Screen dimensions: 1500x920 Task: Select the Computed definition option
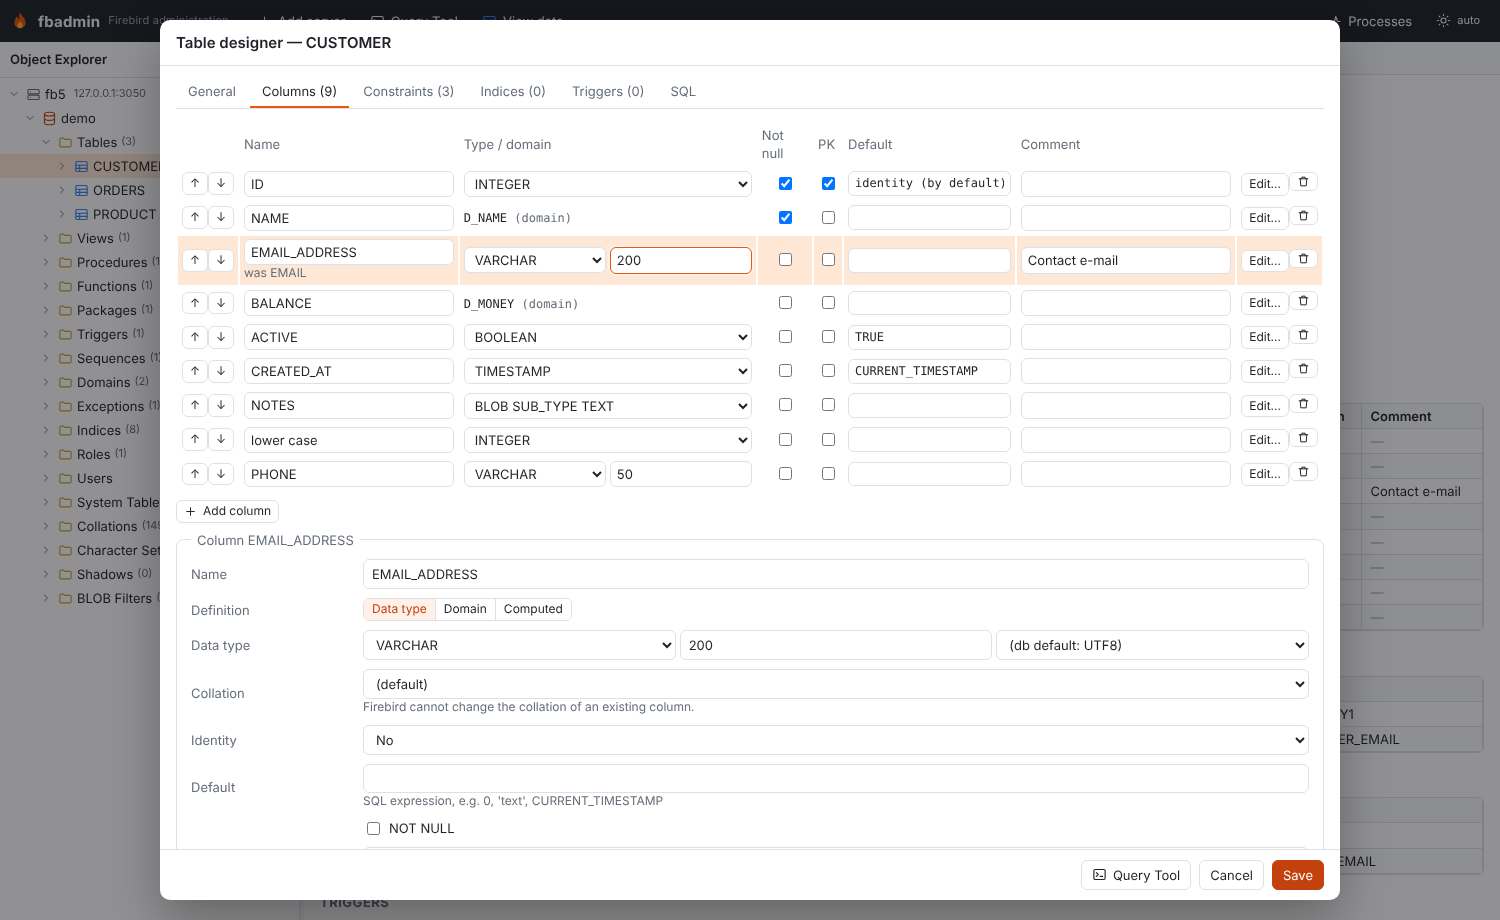pyautogui.click(x=533, y=609)
